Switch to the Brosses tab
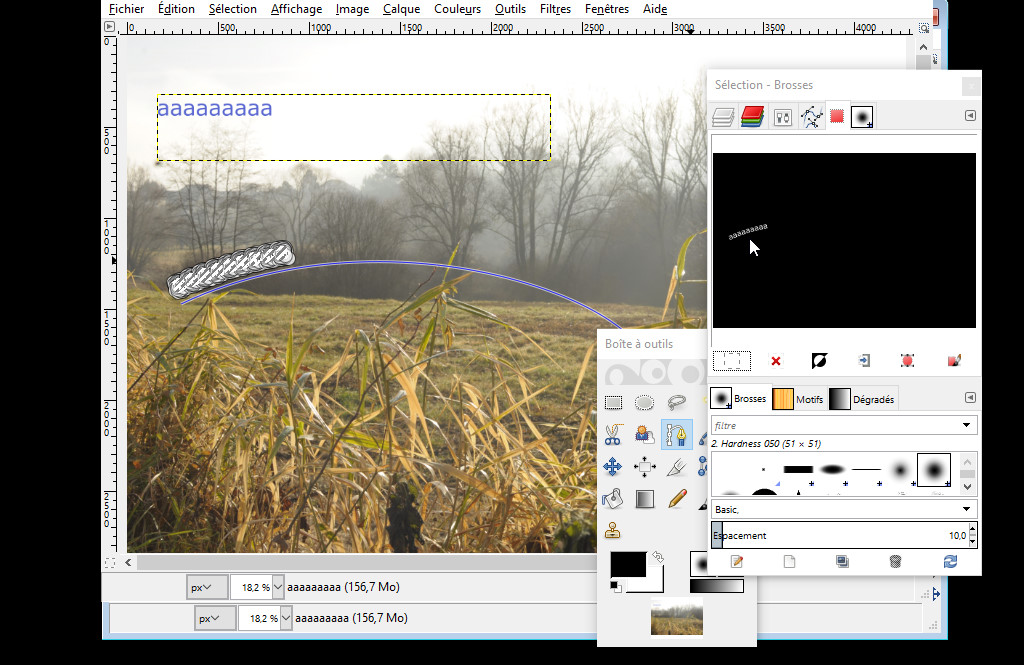Image resolution: width=1024 pixels, height=665 pixels. (x=739, y=398)
